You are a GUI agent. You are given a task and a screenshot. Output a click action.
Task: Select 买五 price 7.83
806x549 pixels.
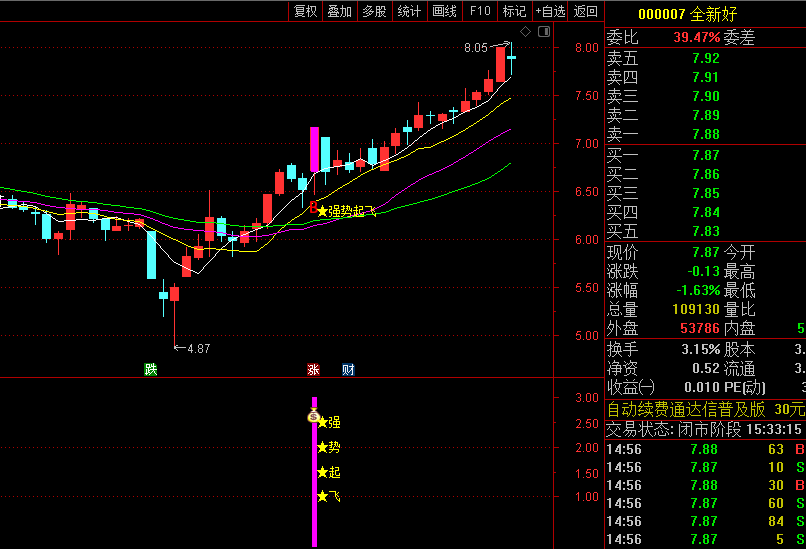pos(706,231)
